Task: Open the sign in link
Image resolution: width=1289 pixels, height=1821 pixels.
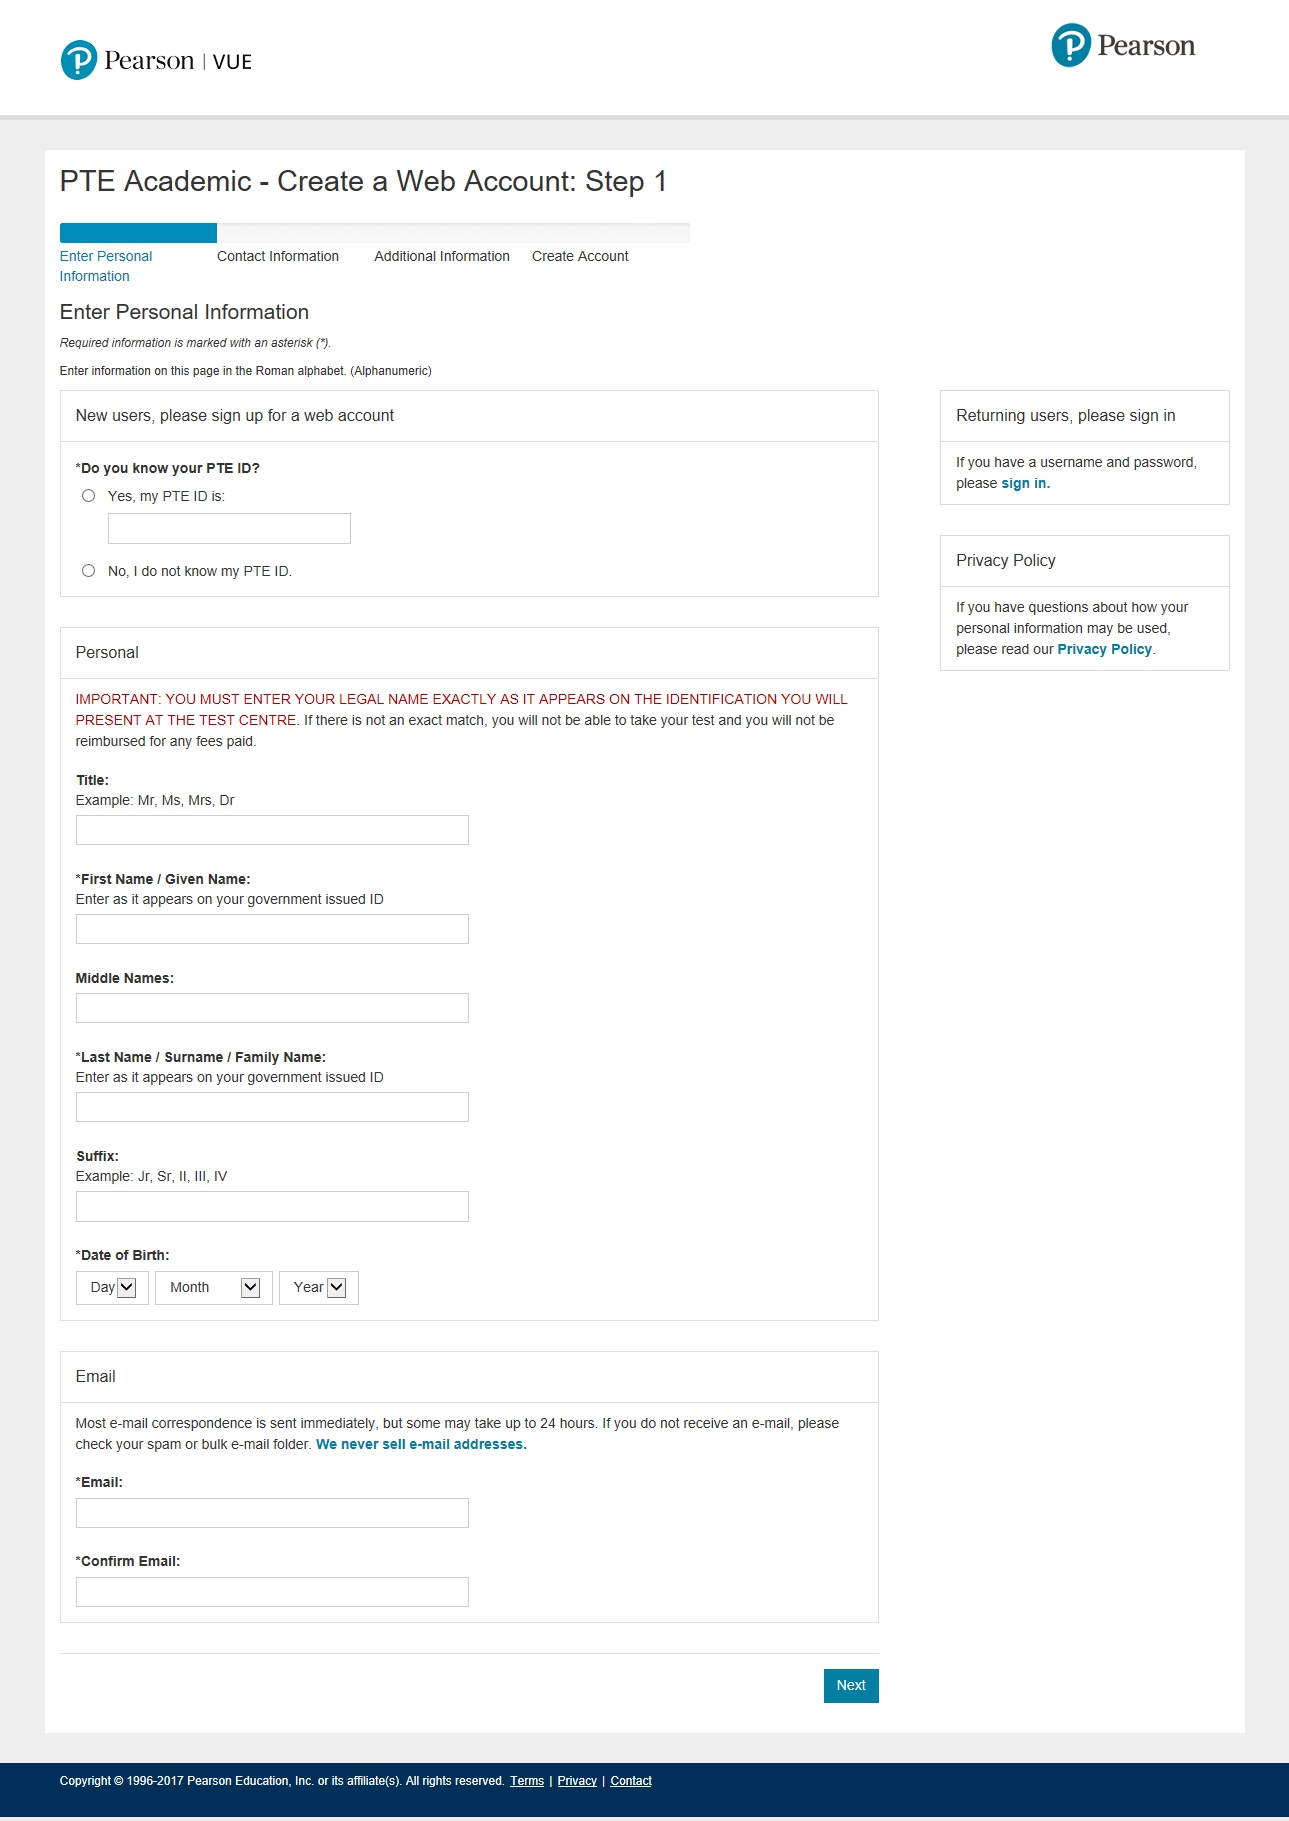Action: (1025, 483)
